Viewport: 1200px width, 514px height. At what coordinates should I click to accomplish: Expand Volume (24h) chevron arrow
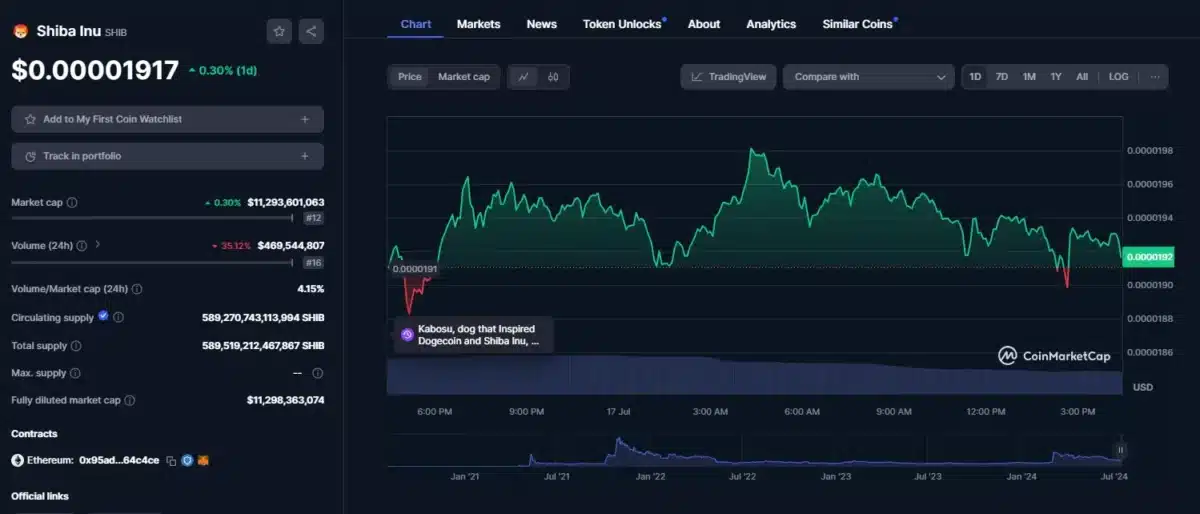click(x=98, y=245)
